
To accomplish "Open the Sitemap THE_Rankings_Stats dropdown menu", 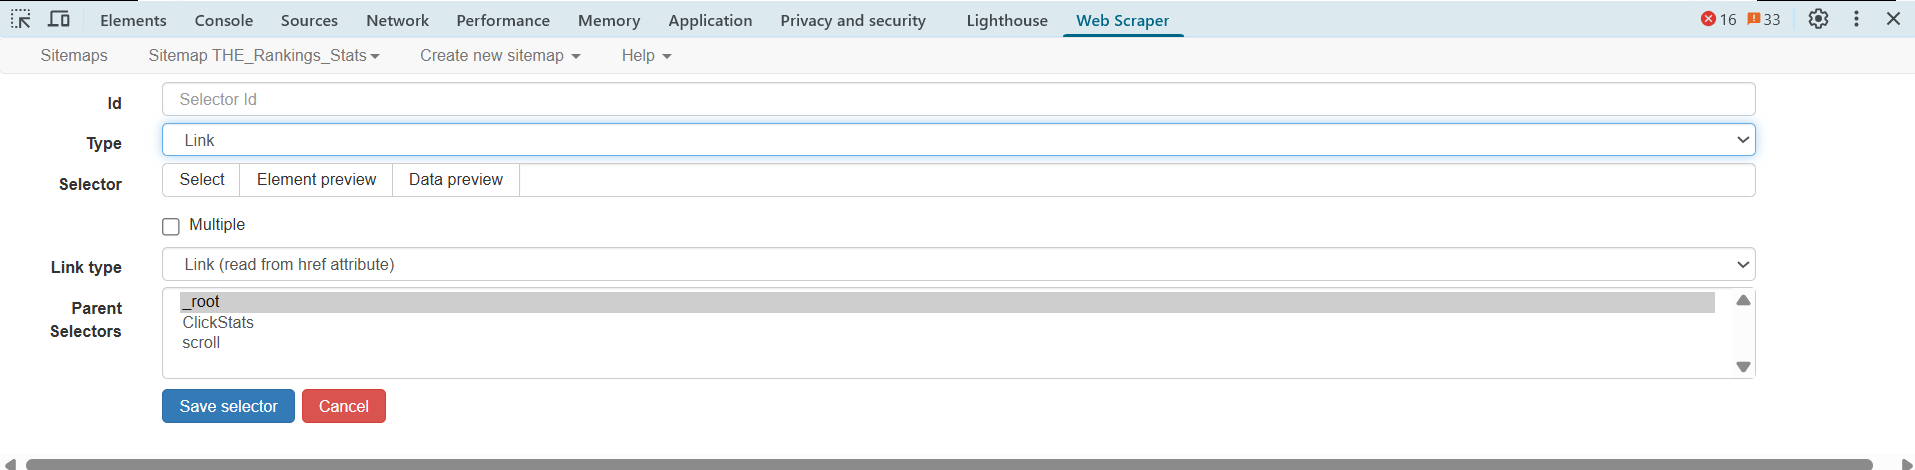I will (x=264, y=56).
